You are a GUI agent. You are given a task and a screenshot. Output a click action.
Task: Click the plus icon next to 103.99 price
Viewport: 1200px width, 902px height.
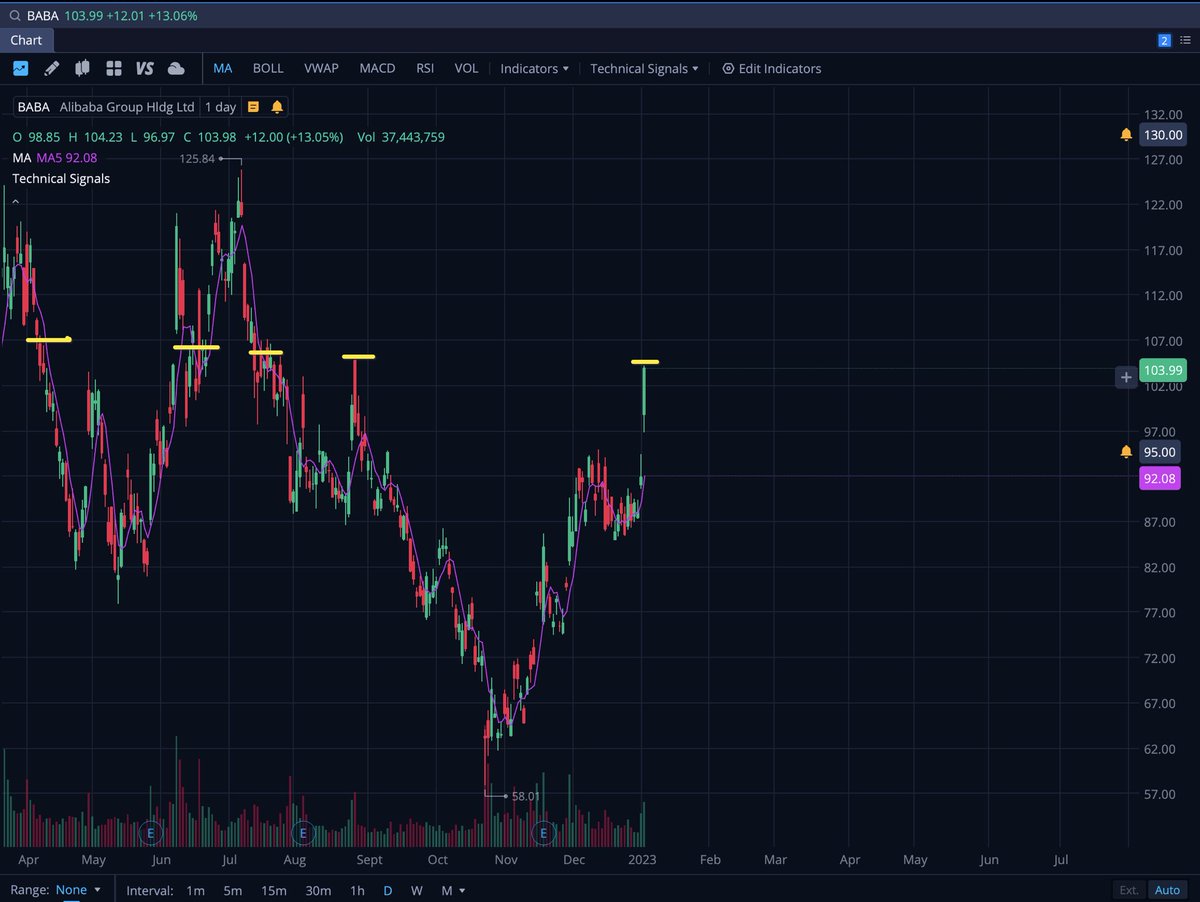click(x=1127, y=377)
